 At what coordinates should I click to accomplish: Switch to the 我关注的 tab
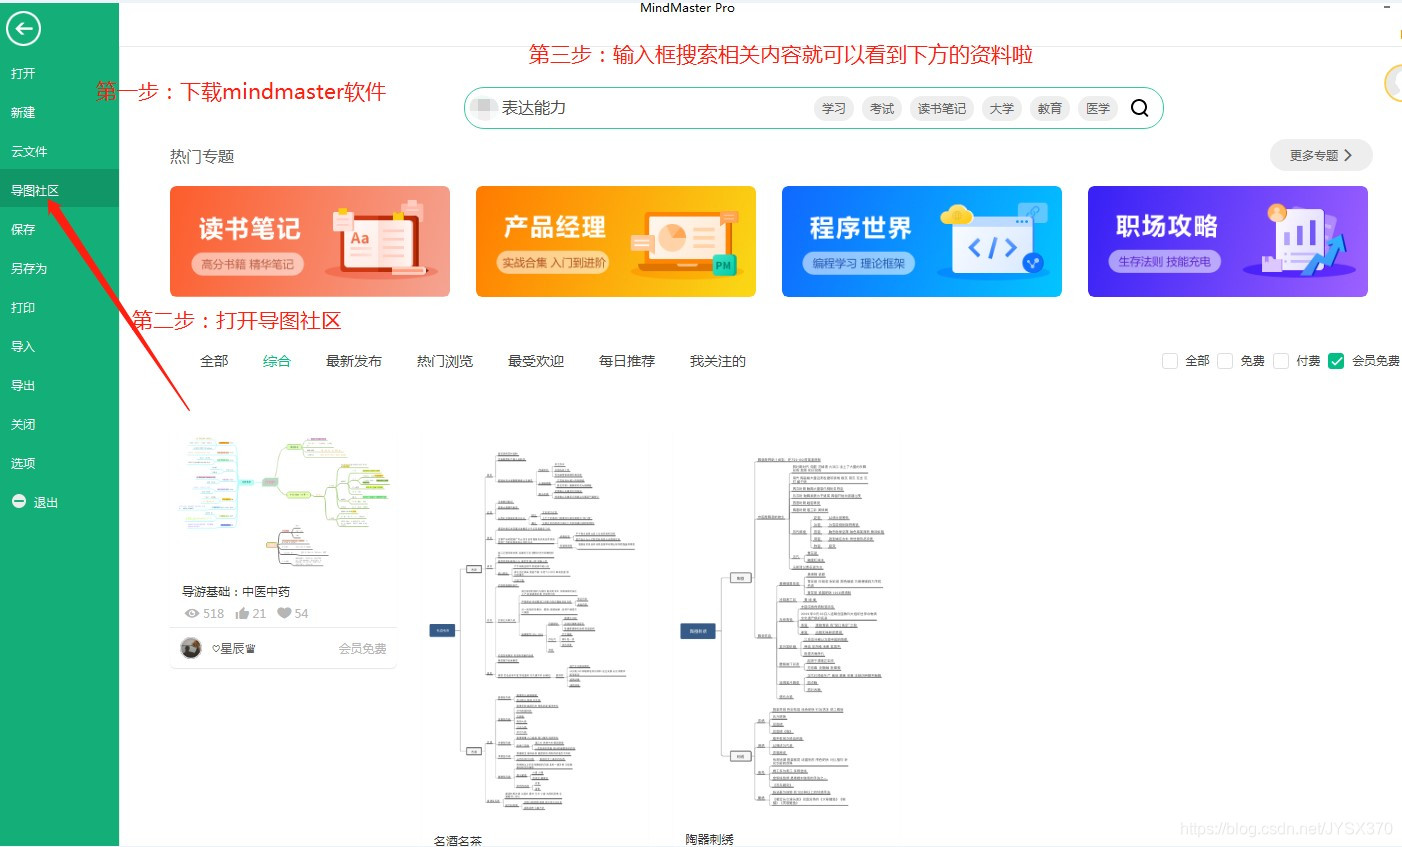click(x=718, y=361)
